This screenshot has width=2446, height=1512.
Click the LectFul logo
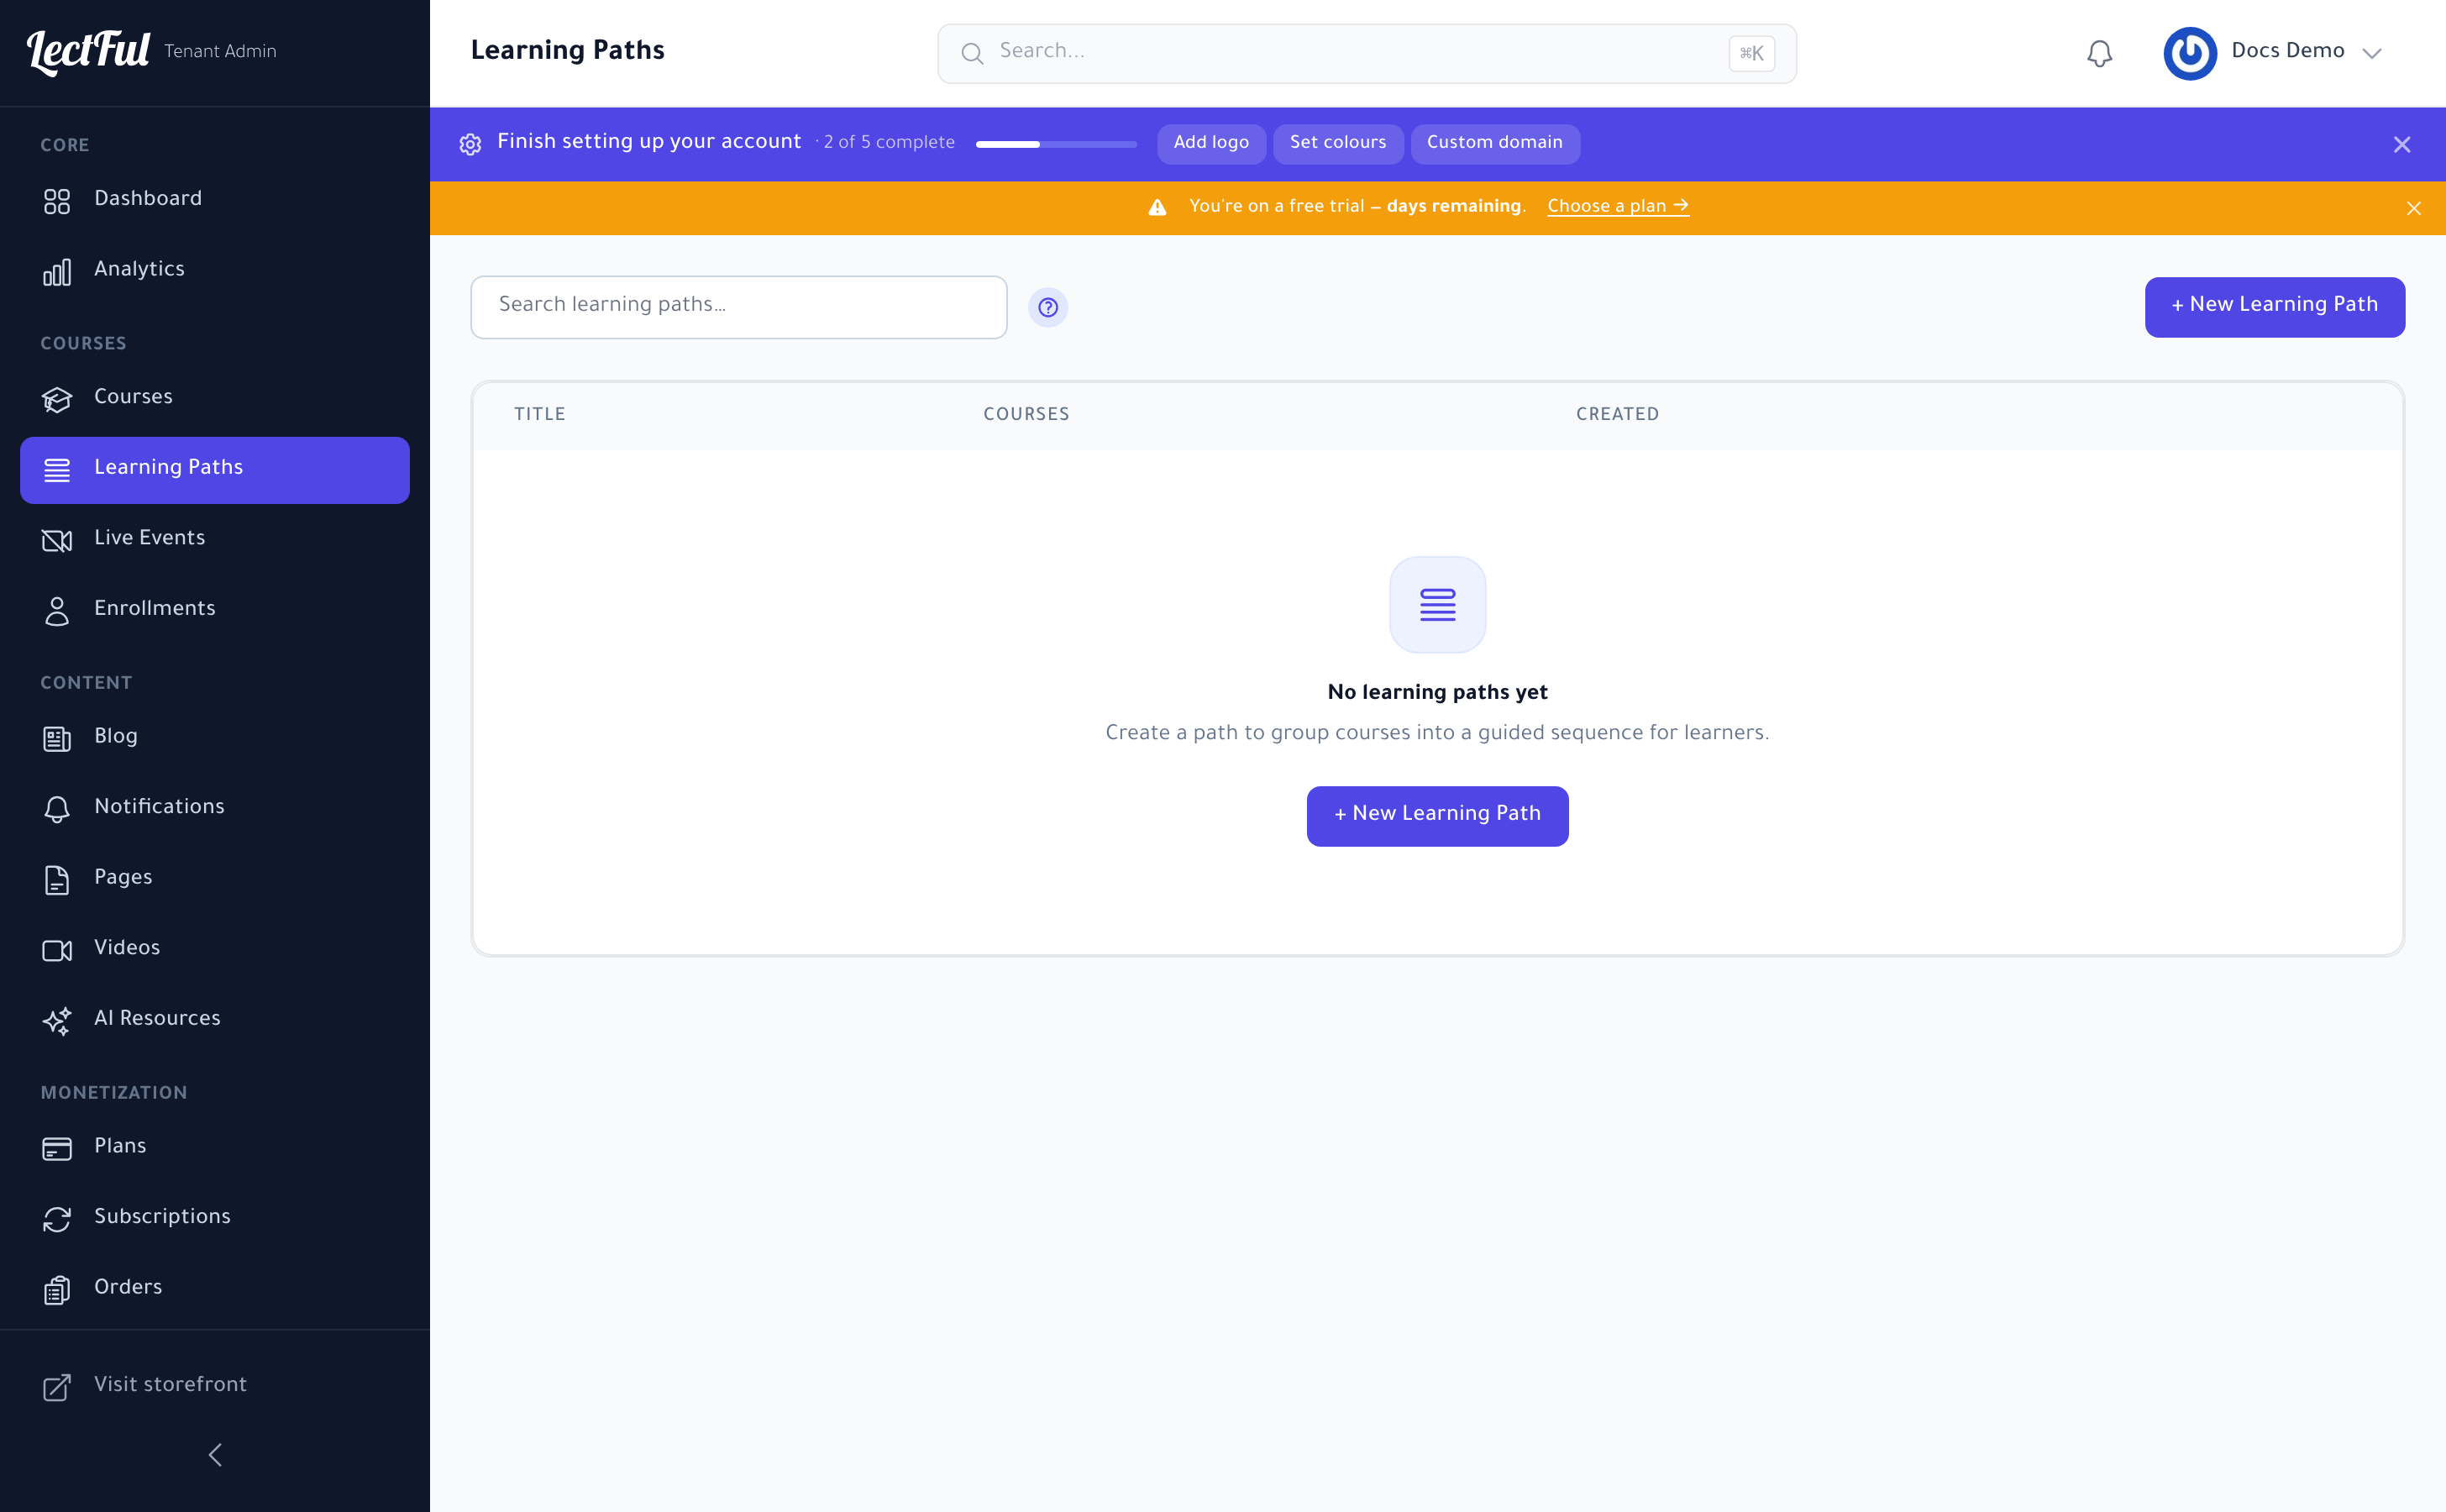[x=88, y=51]
